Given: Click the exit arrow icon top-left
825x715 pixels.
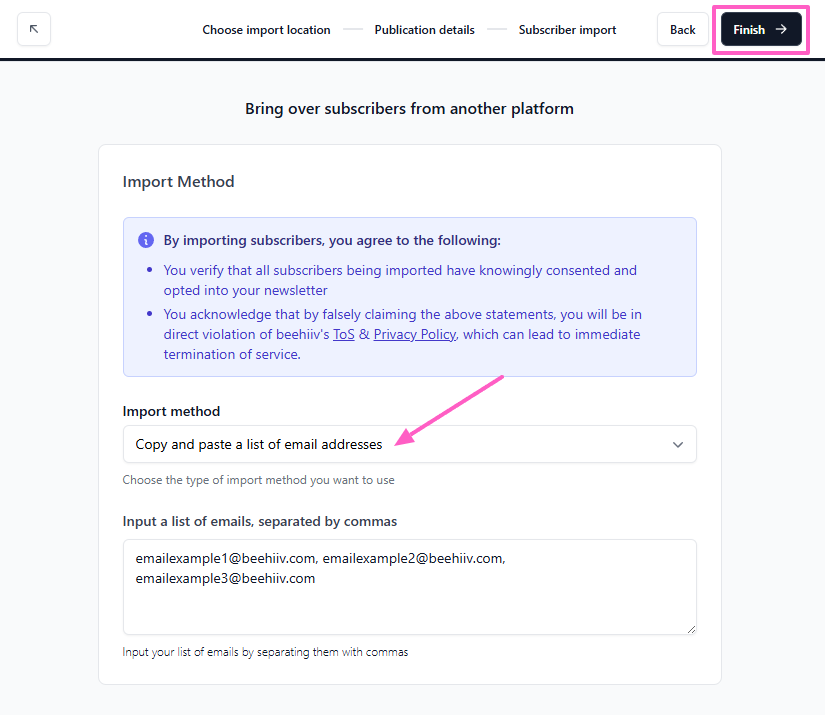Looking at the screenshot, I should pyautogui.click(x=34, y=29).
